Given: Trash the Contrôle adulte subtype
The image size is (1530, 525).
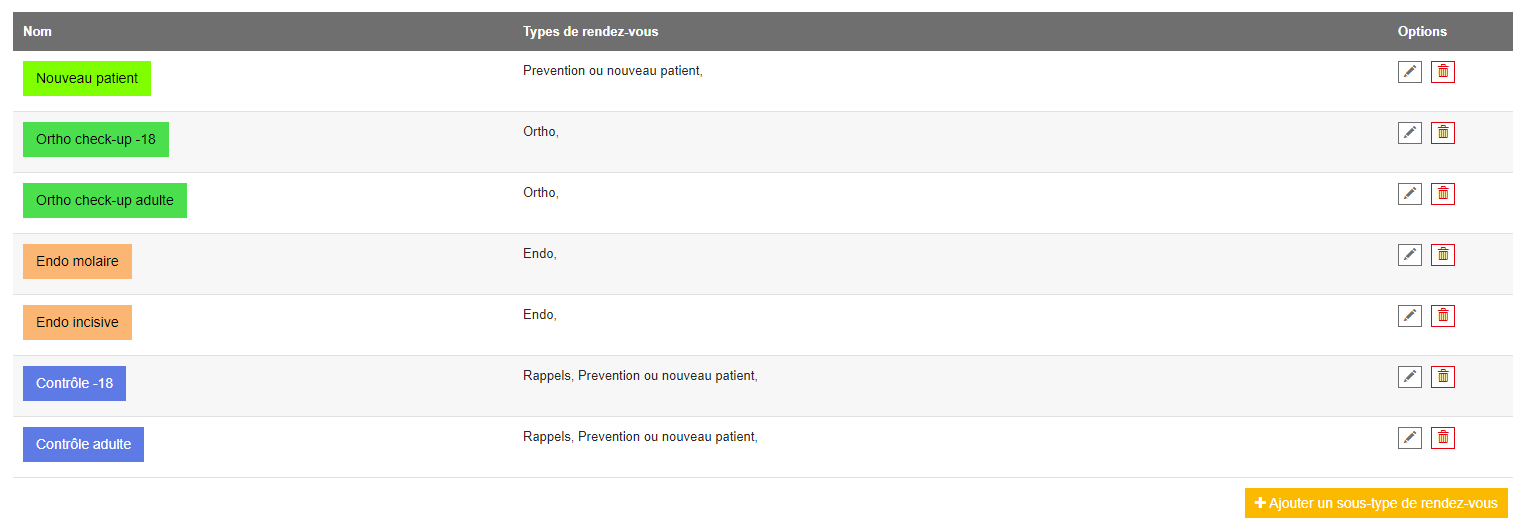Looking at the screenshot, I should [1443, 438].
